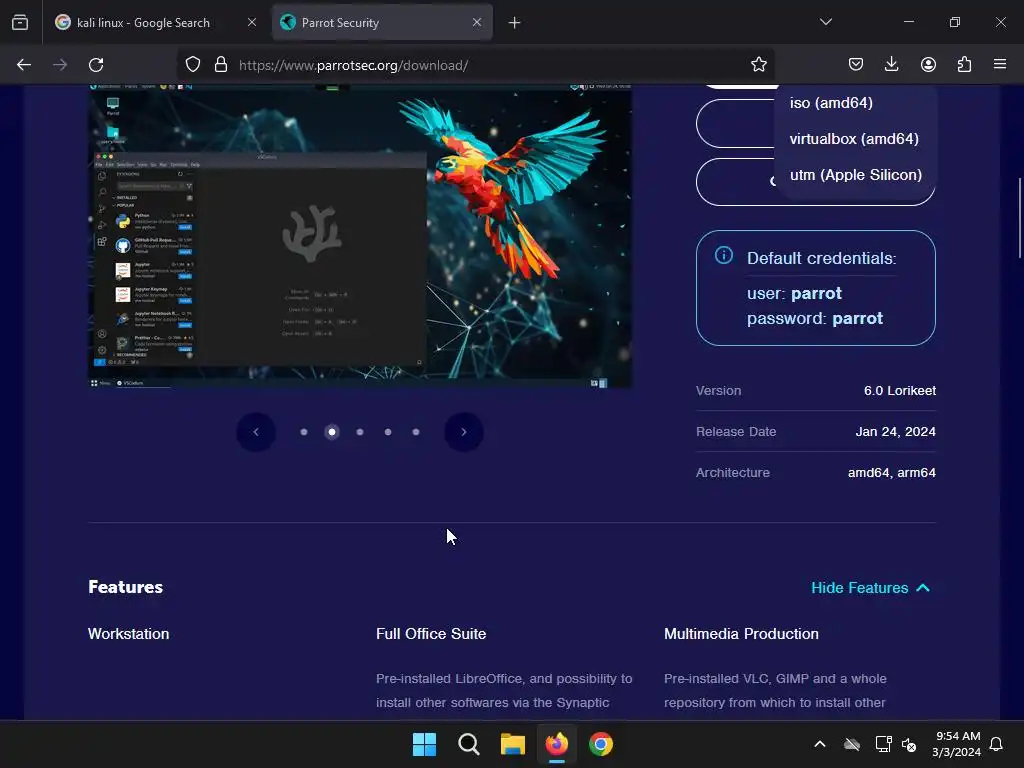Open the extensions puzzle icon
Viewport: 1024px width, 768px height.
(964, 65)
